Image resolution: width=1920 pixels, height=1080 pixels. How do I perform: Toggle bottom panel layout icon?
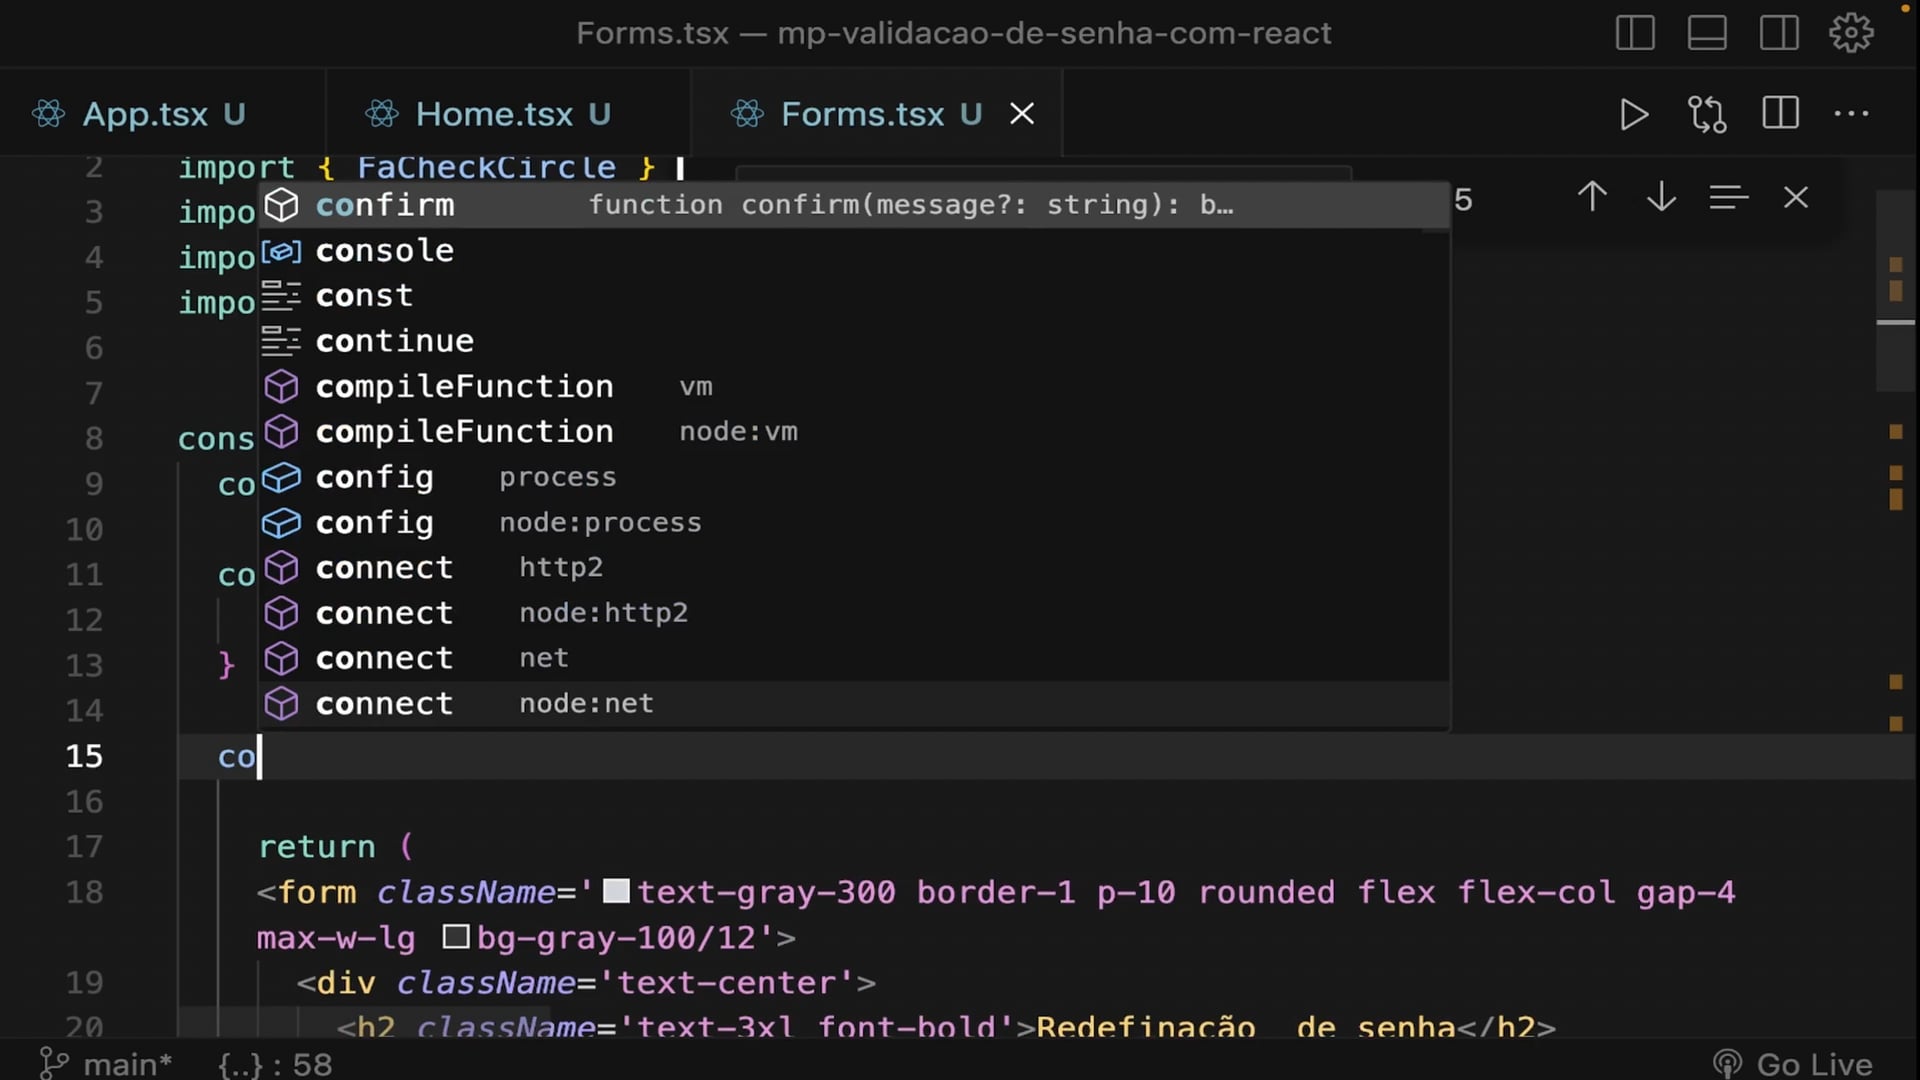tap(1707, 33)
